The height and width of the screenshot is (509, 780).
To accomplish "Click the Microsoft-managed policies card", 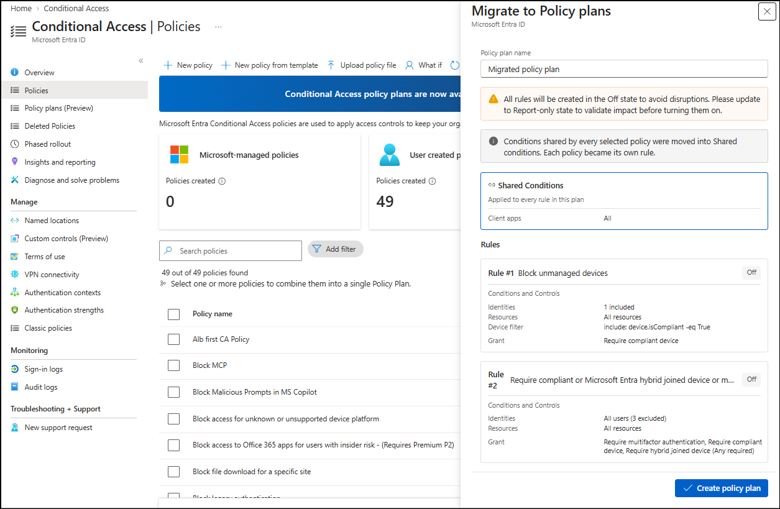I will (260, 182).
